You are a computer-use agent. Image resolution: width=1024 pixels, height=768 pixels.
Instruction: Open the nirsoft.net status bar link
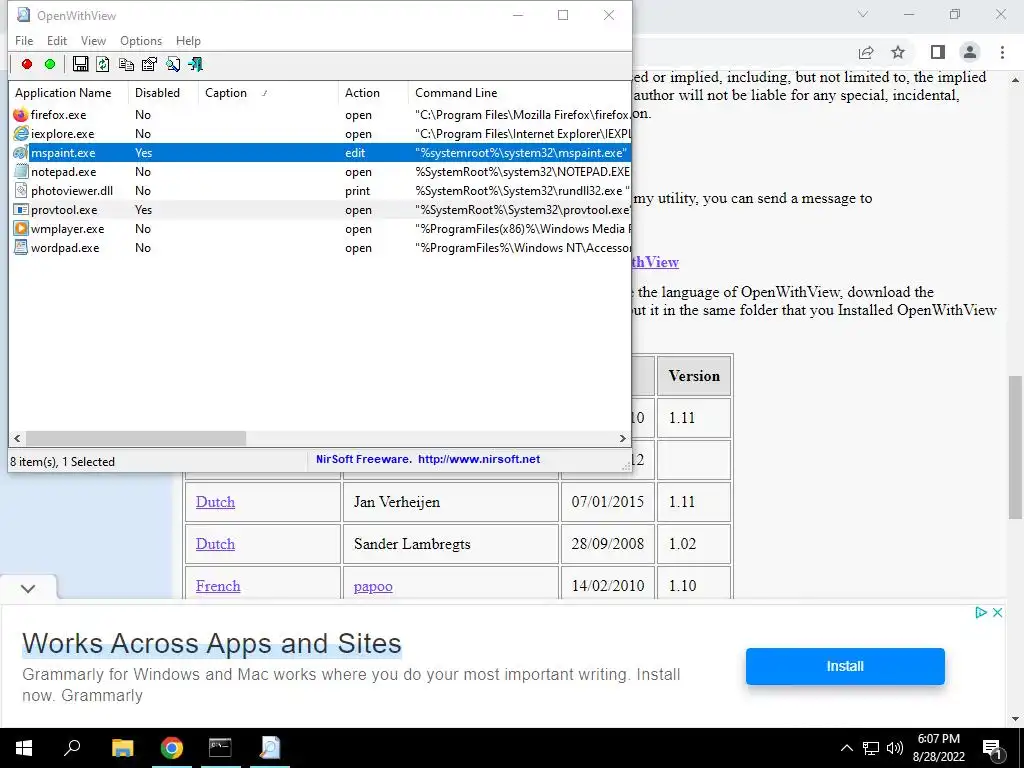pos(479,459)
